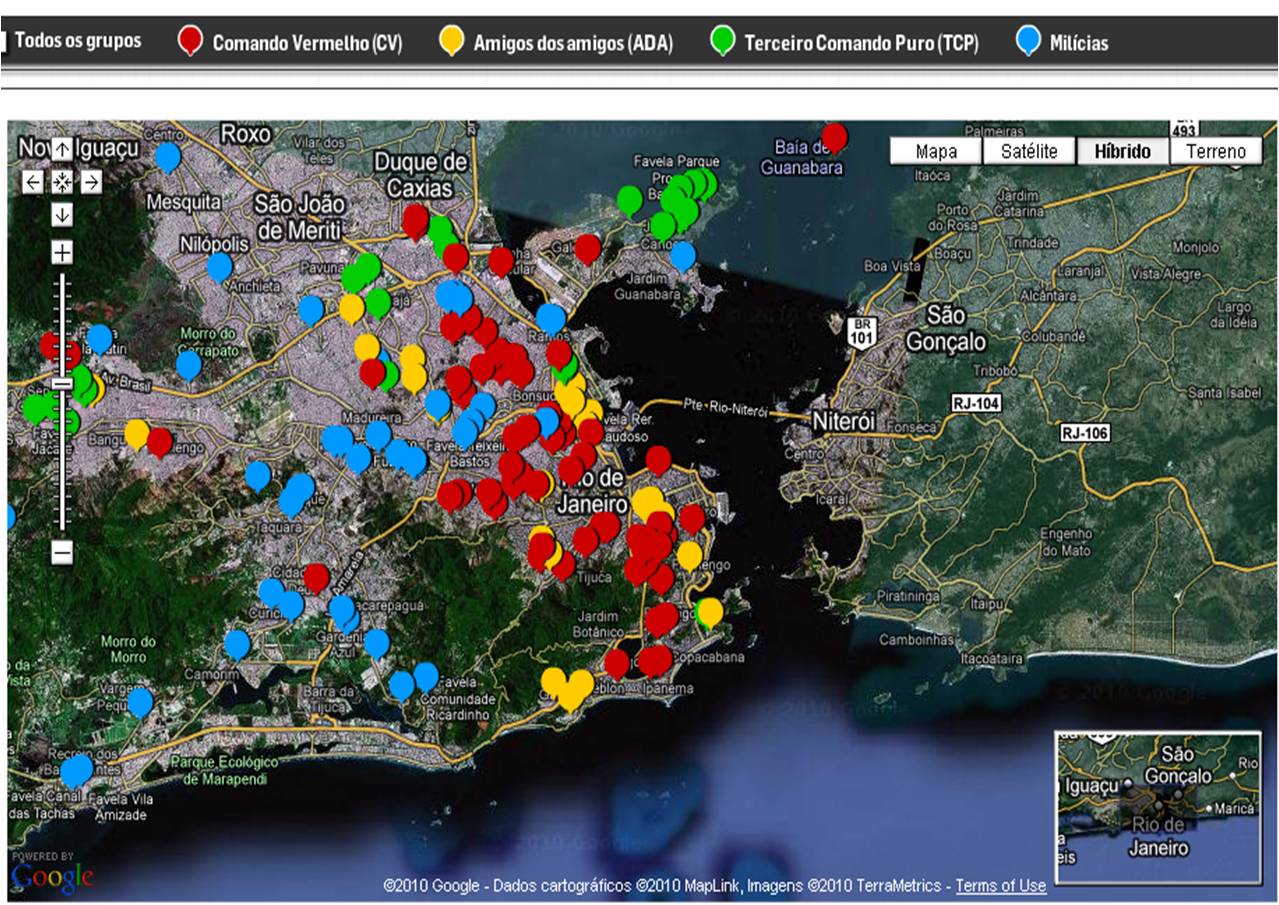
Task: Click the center pan icon of the navigation control
Action: (62, 183)
